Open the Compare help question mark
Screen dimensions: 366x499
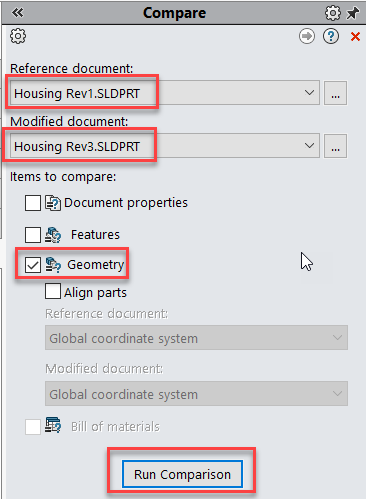(331, 36)
